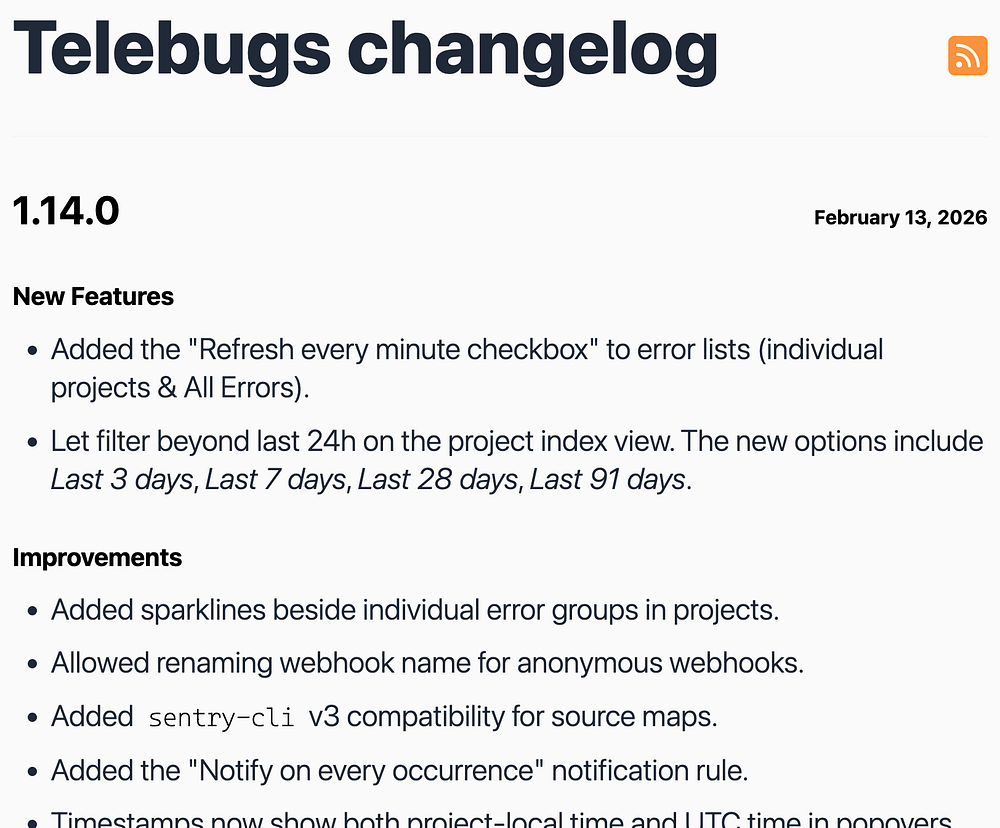Click the Telebugs changelog title
Screen dimensions: 1000x828
click(x=365, y=51)
